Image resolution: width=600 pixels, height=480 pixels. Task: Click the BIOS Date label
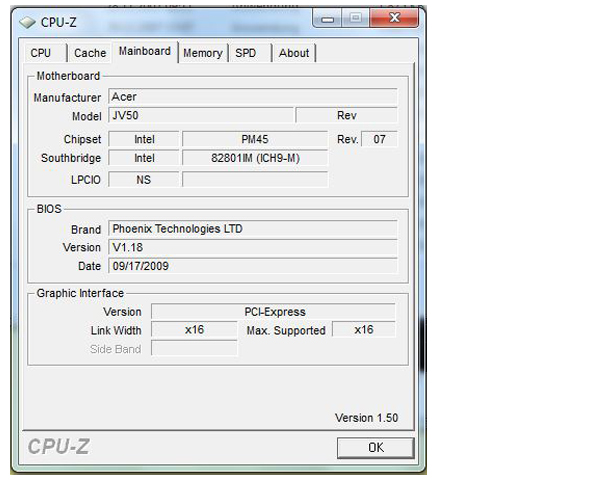pyautogui.click(x=89, y=266)
